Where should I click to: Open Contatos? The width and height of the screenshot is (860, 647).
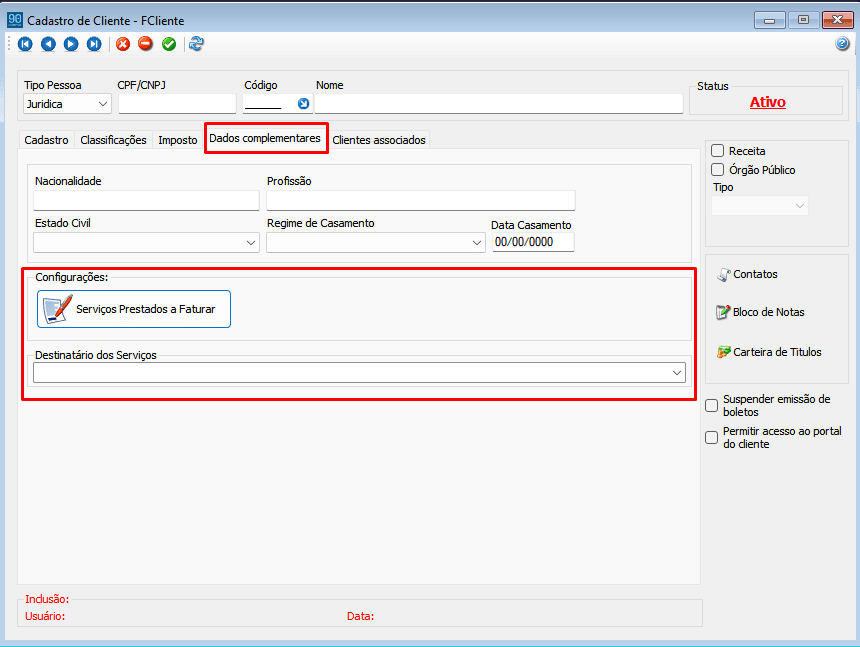748,274
